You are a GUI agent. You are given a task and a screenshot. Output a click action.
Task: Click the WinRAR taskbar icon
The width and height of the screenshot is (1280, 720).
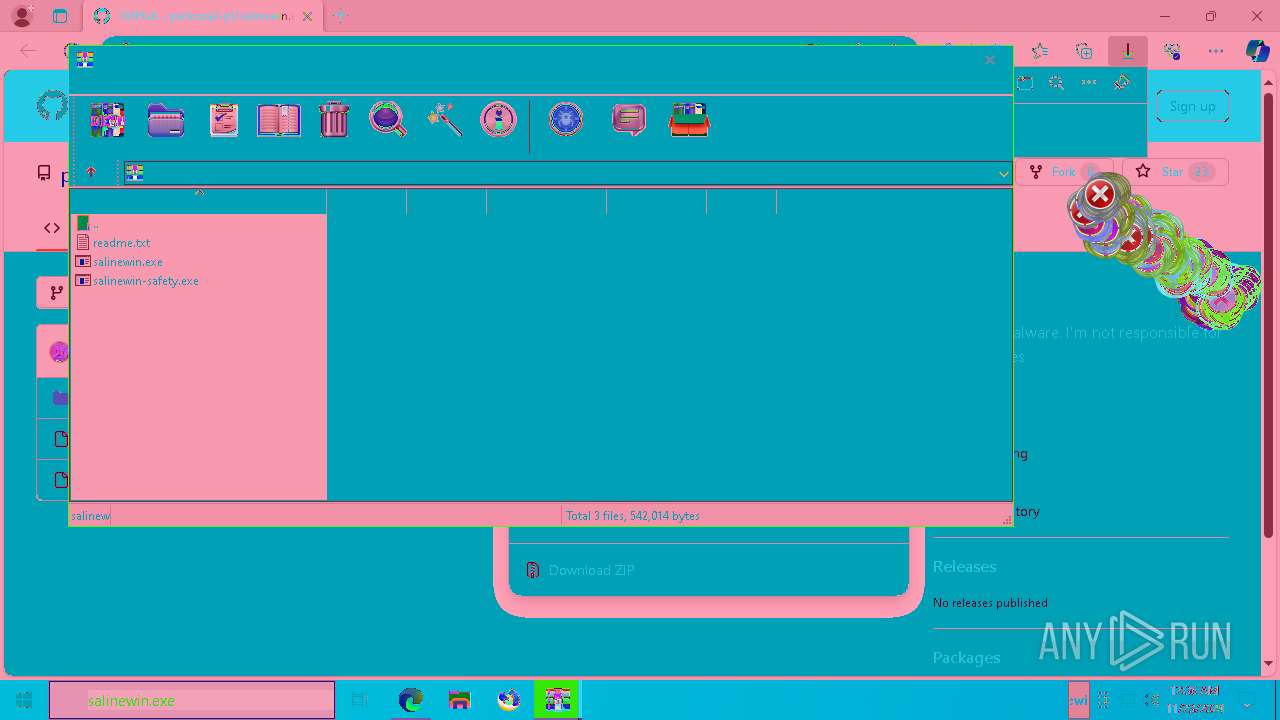[x=557, y=700]
